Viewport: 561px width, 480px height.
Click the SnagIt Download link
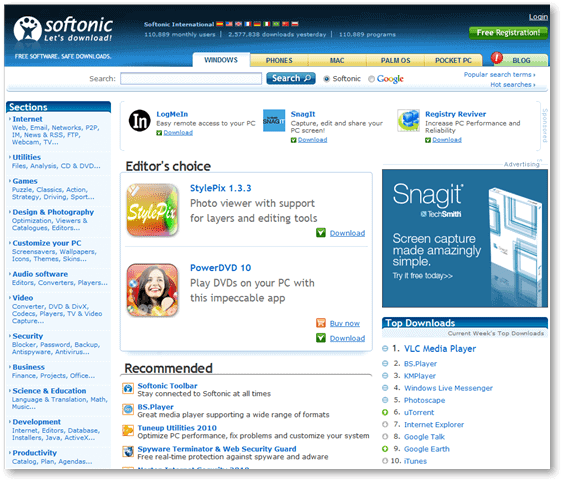point(312,140)
